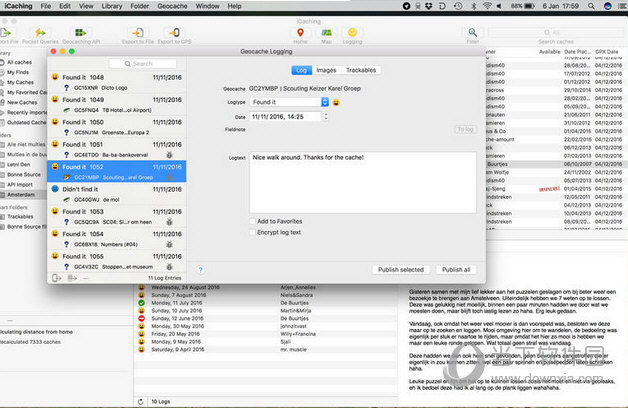628x408 pixels.
Task: Open the Window menu
Action: click(x=207, y=6)
